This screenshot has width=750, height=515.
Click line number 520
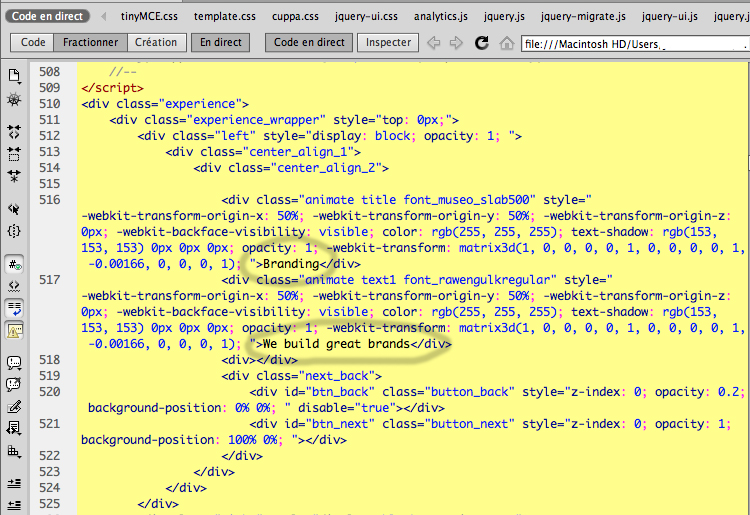(x=50, y=392)
